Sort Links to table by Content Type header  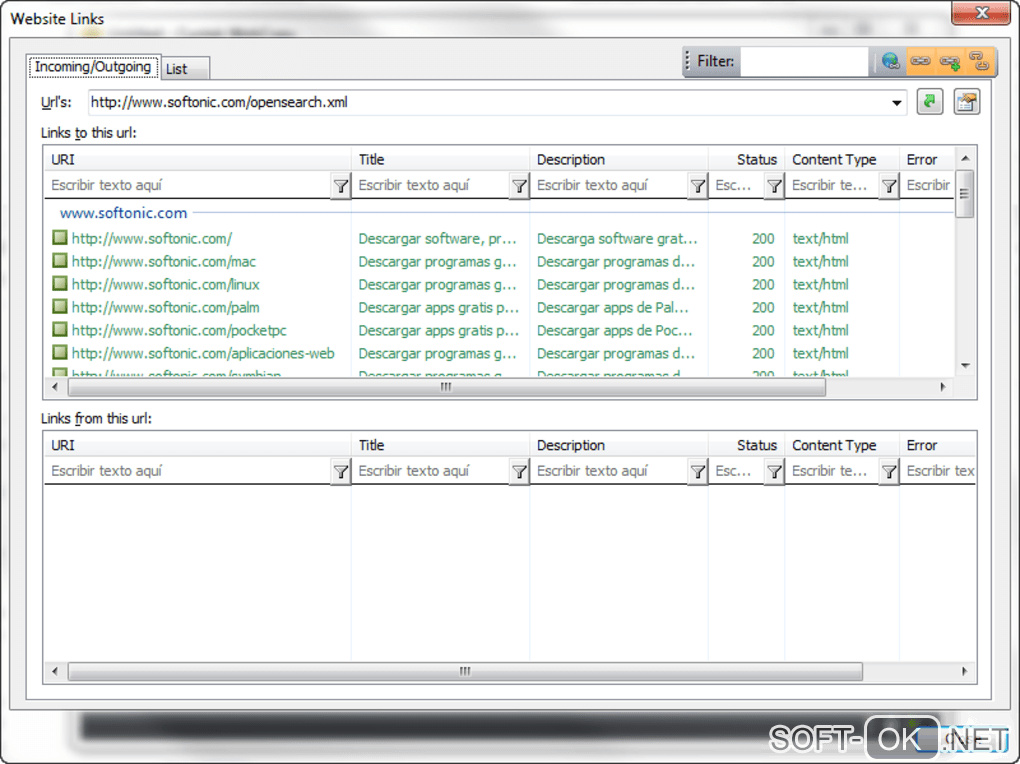coord(842,159)
